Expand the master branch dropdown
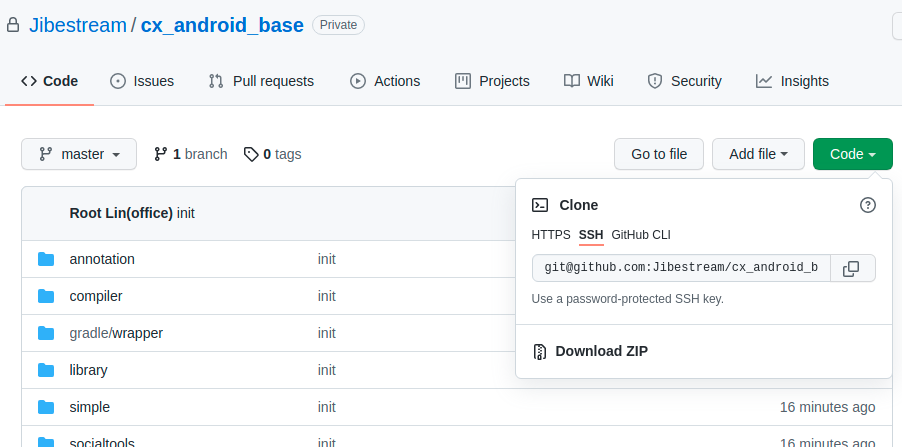The width and height of the screenshot is (902, 447). click(x=79, y=154)
